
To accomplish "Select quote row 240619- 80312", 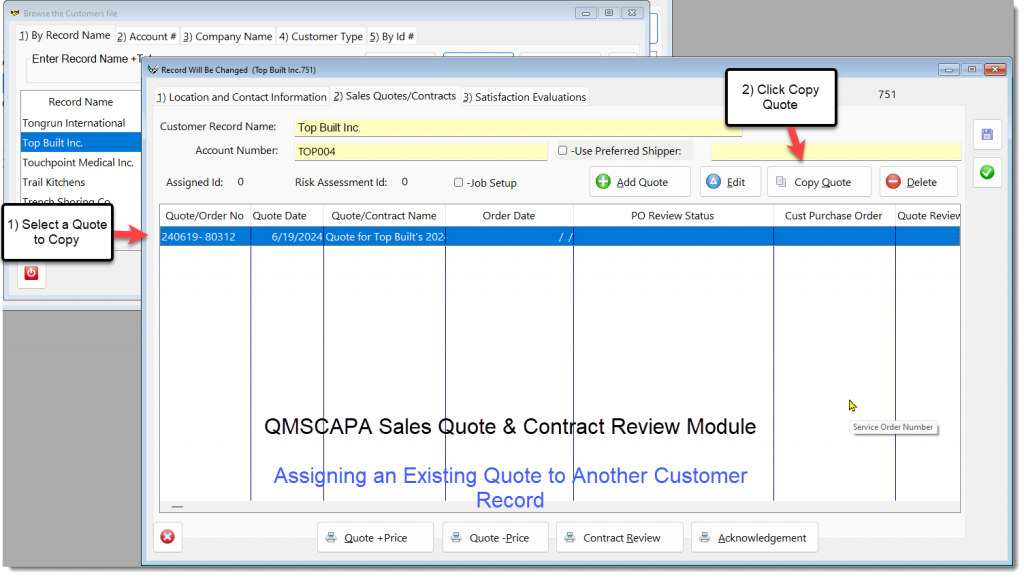I will [x=560, y=237].
